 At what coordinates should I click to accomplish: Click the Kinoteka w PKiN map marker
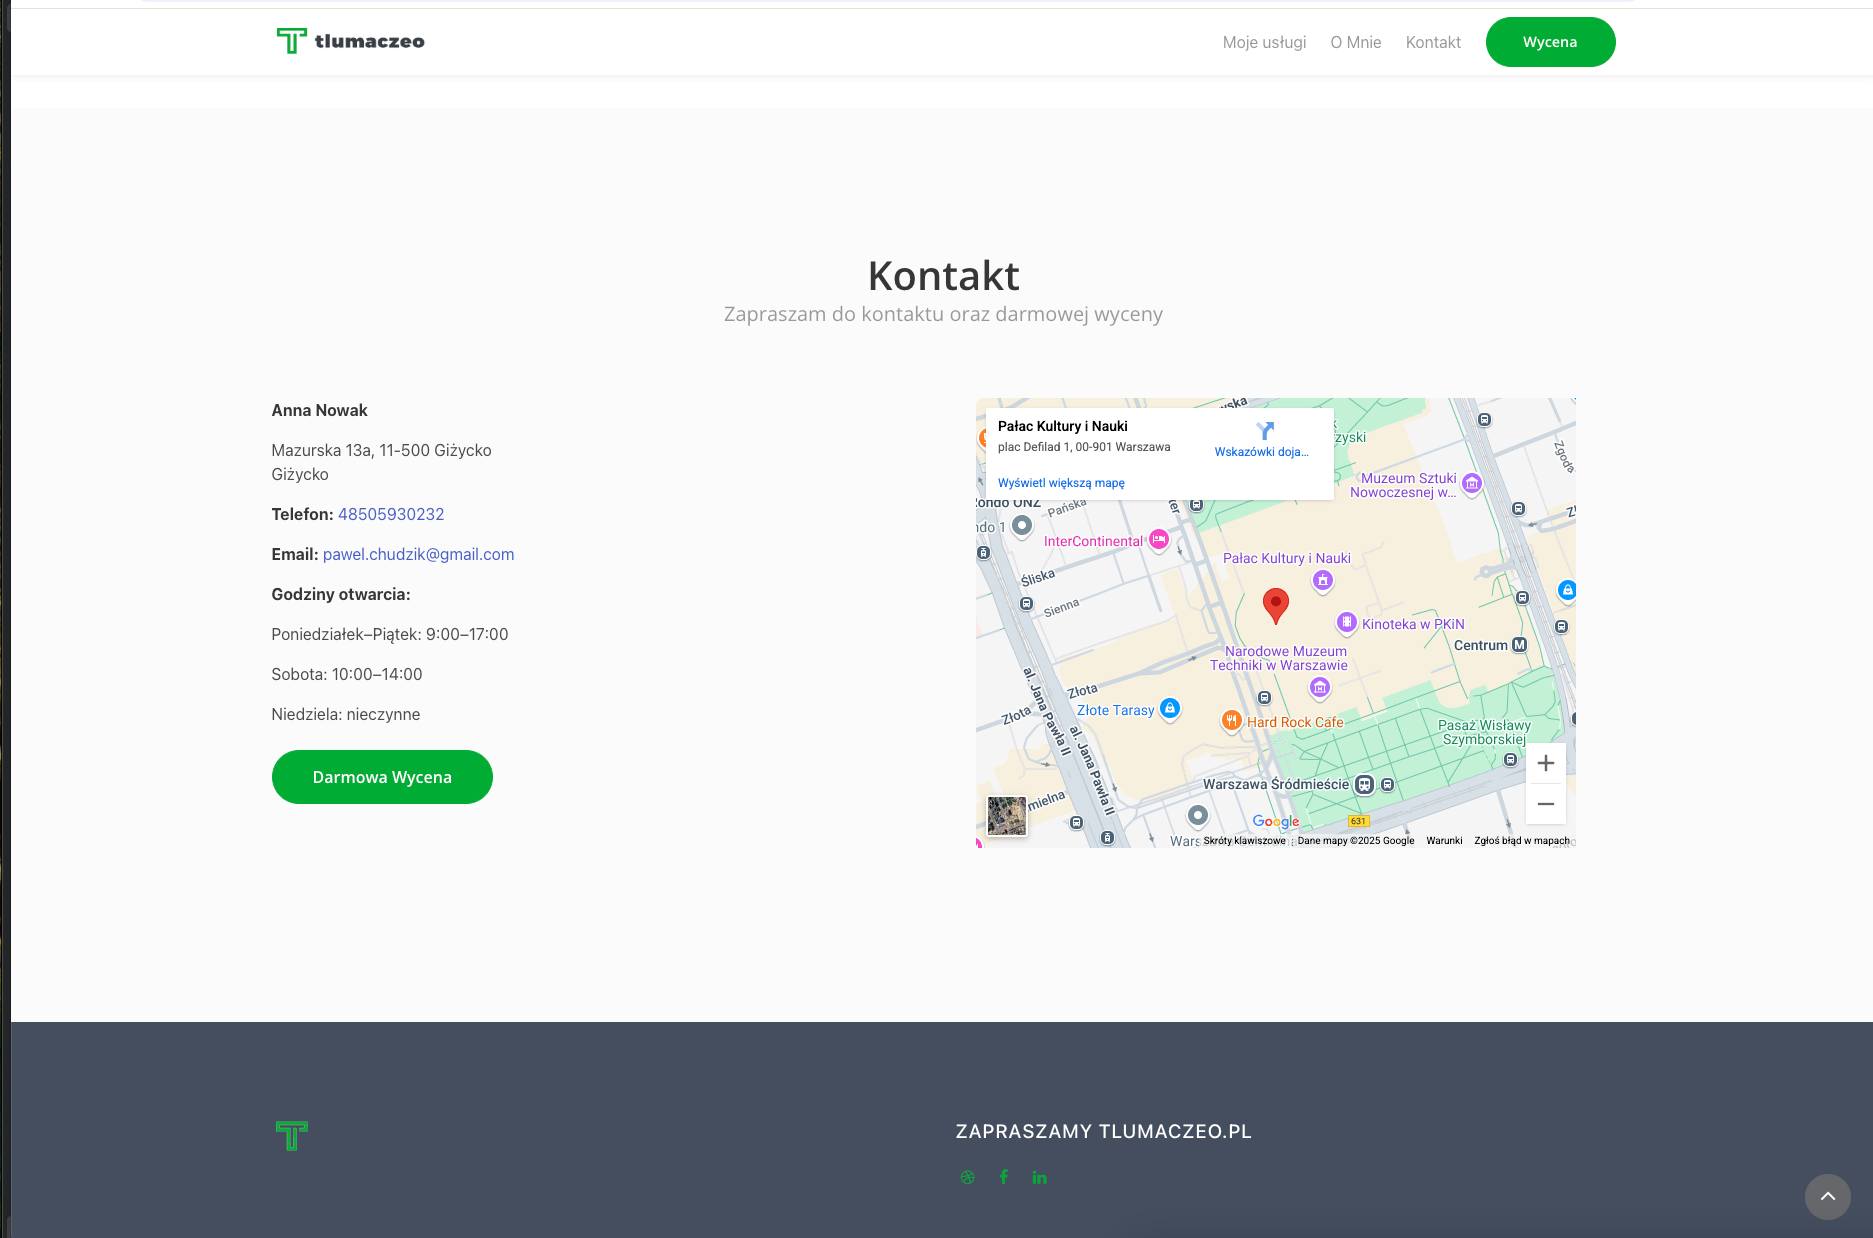point(1346,623)
